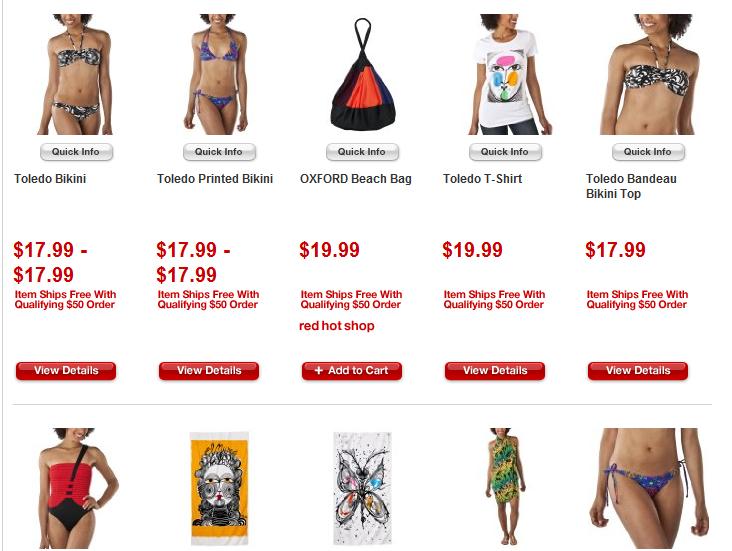Open Quick Info for Toledo Bikini
The width and height of the screenshot is (732, 551).
click(76, 152)
